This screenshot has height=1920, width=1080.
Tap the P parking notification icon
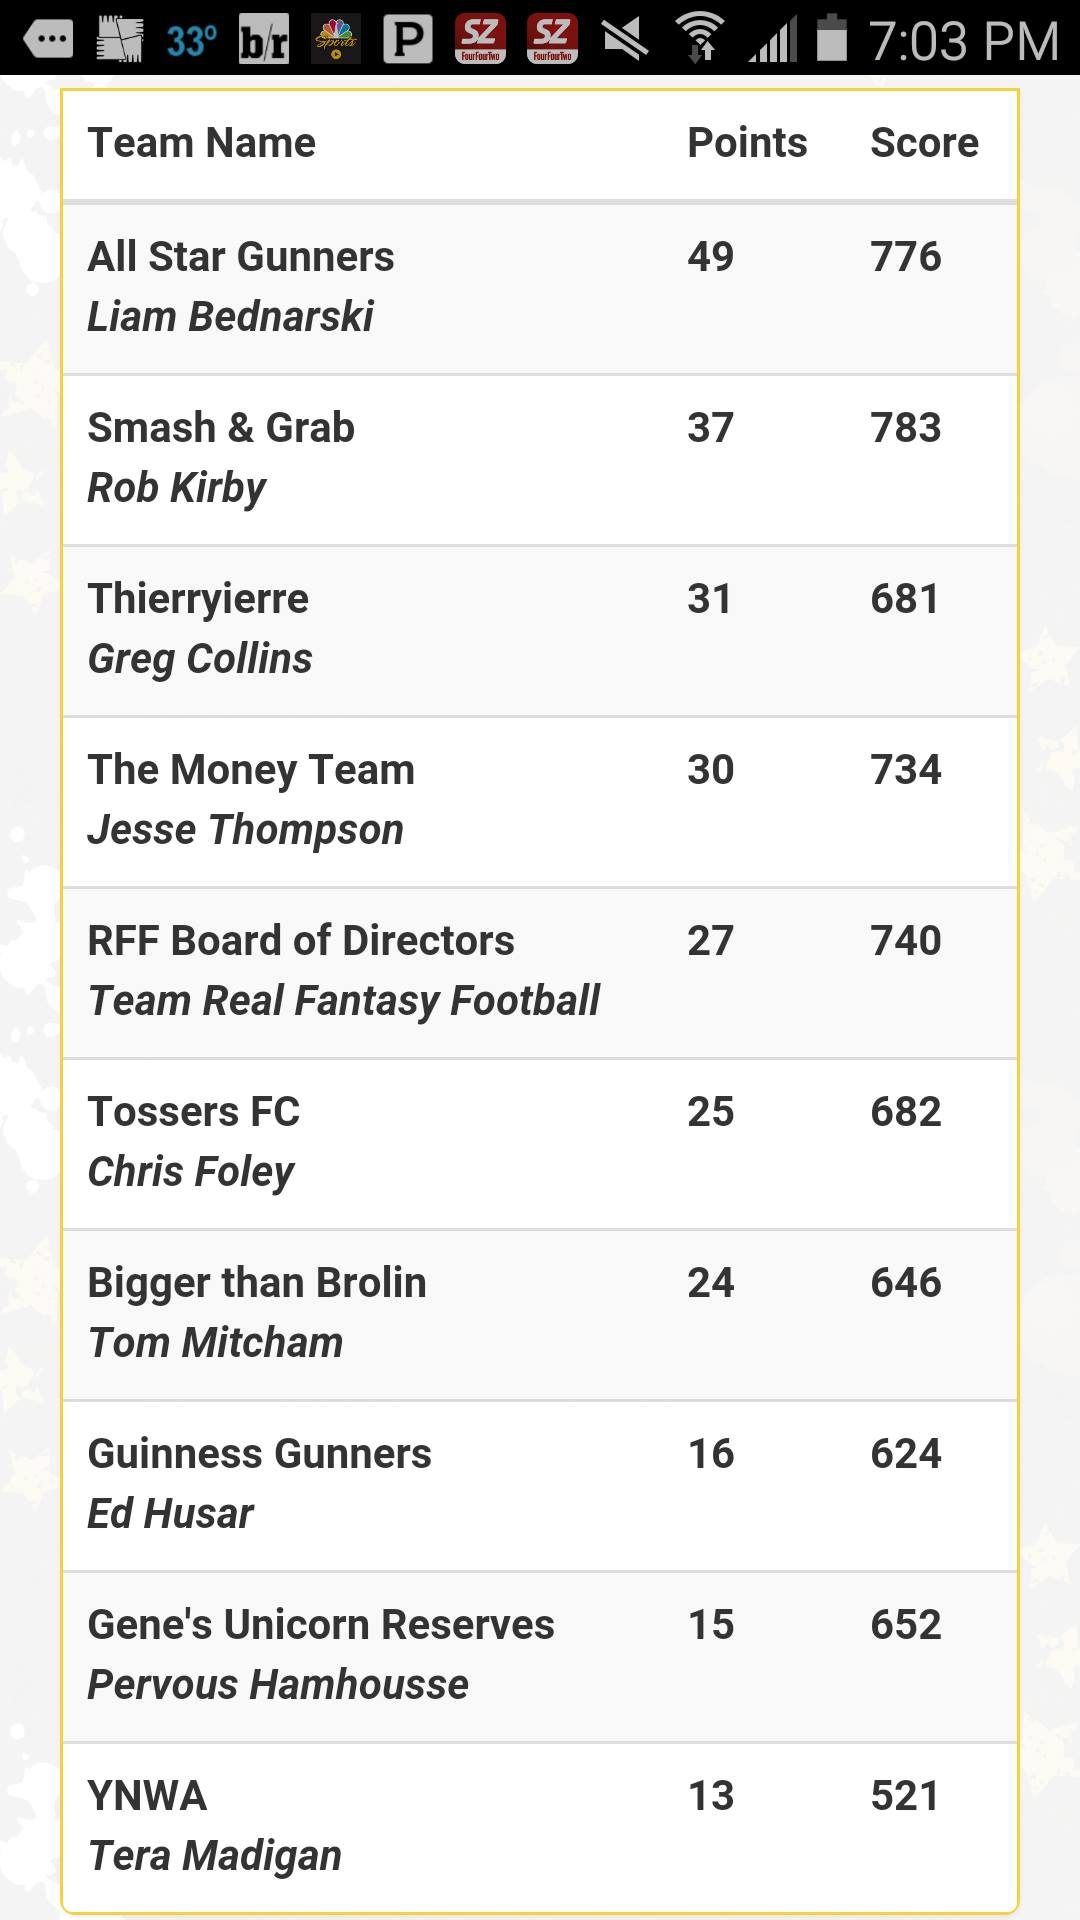(408, 40)
